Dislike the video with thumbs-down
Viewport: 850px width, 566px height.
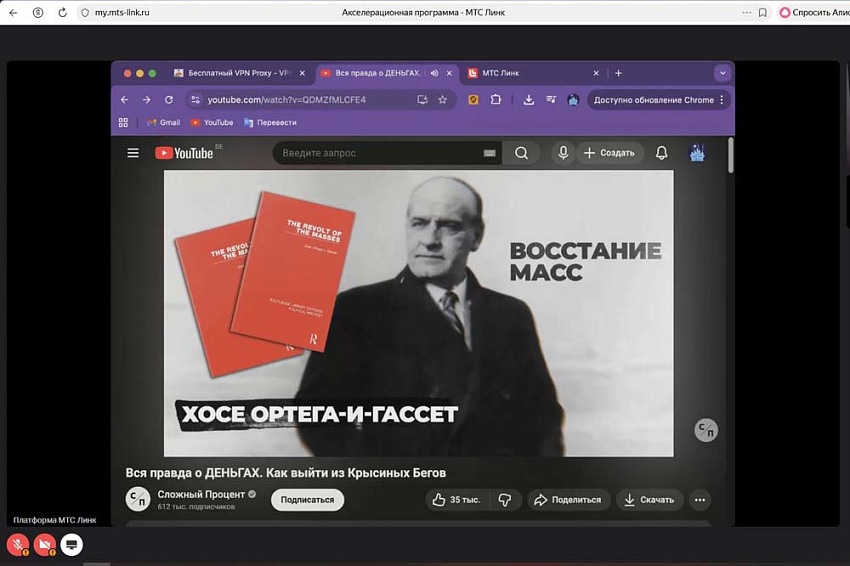[505, 500]
